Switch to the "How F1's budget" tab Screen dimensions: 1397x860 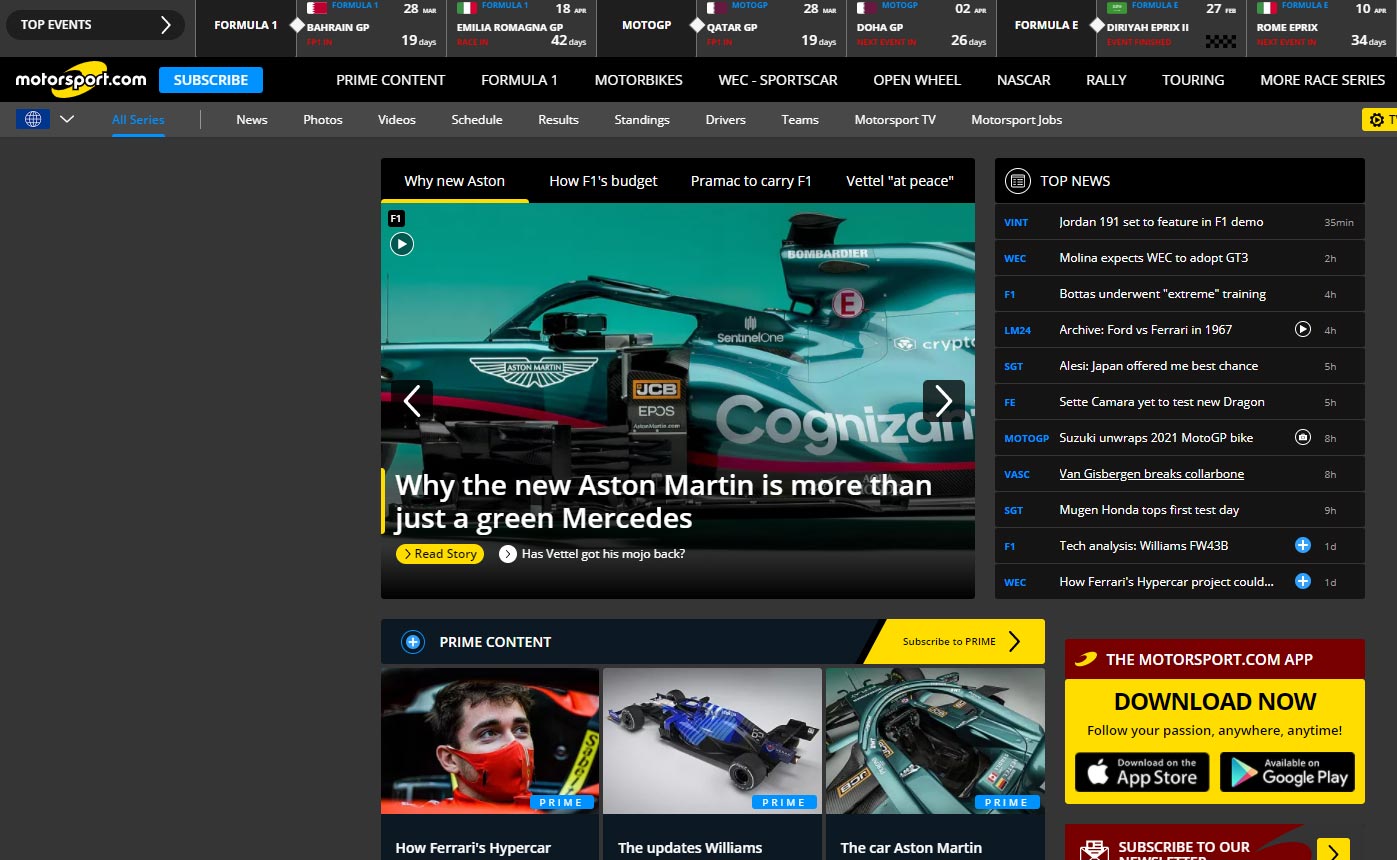[x=602, y=181]
